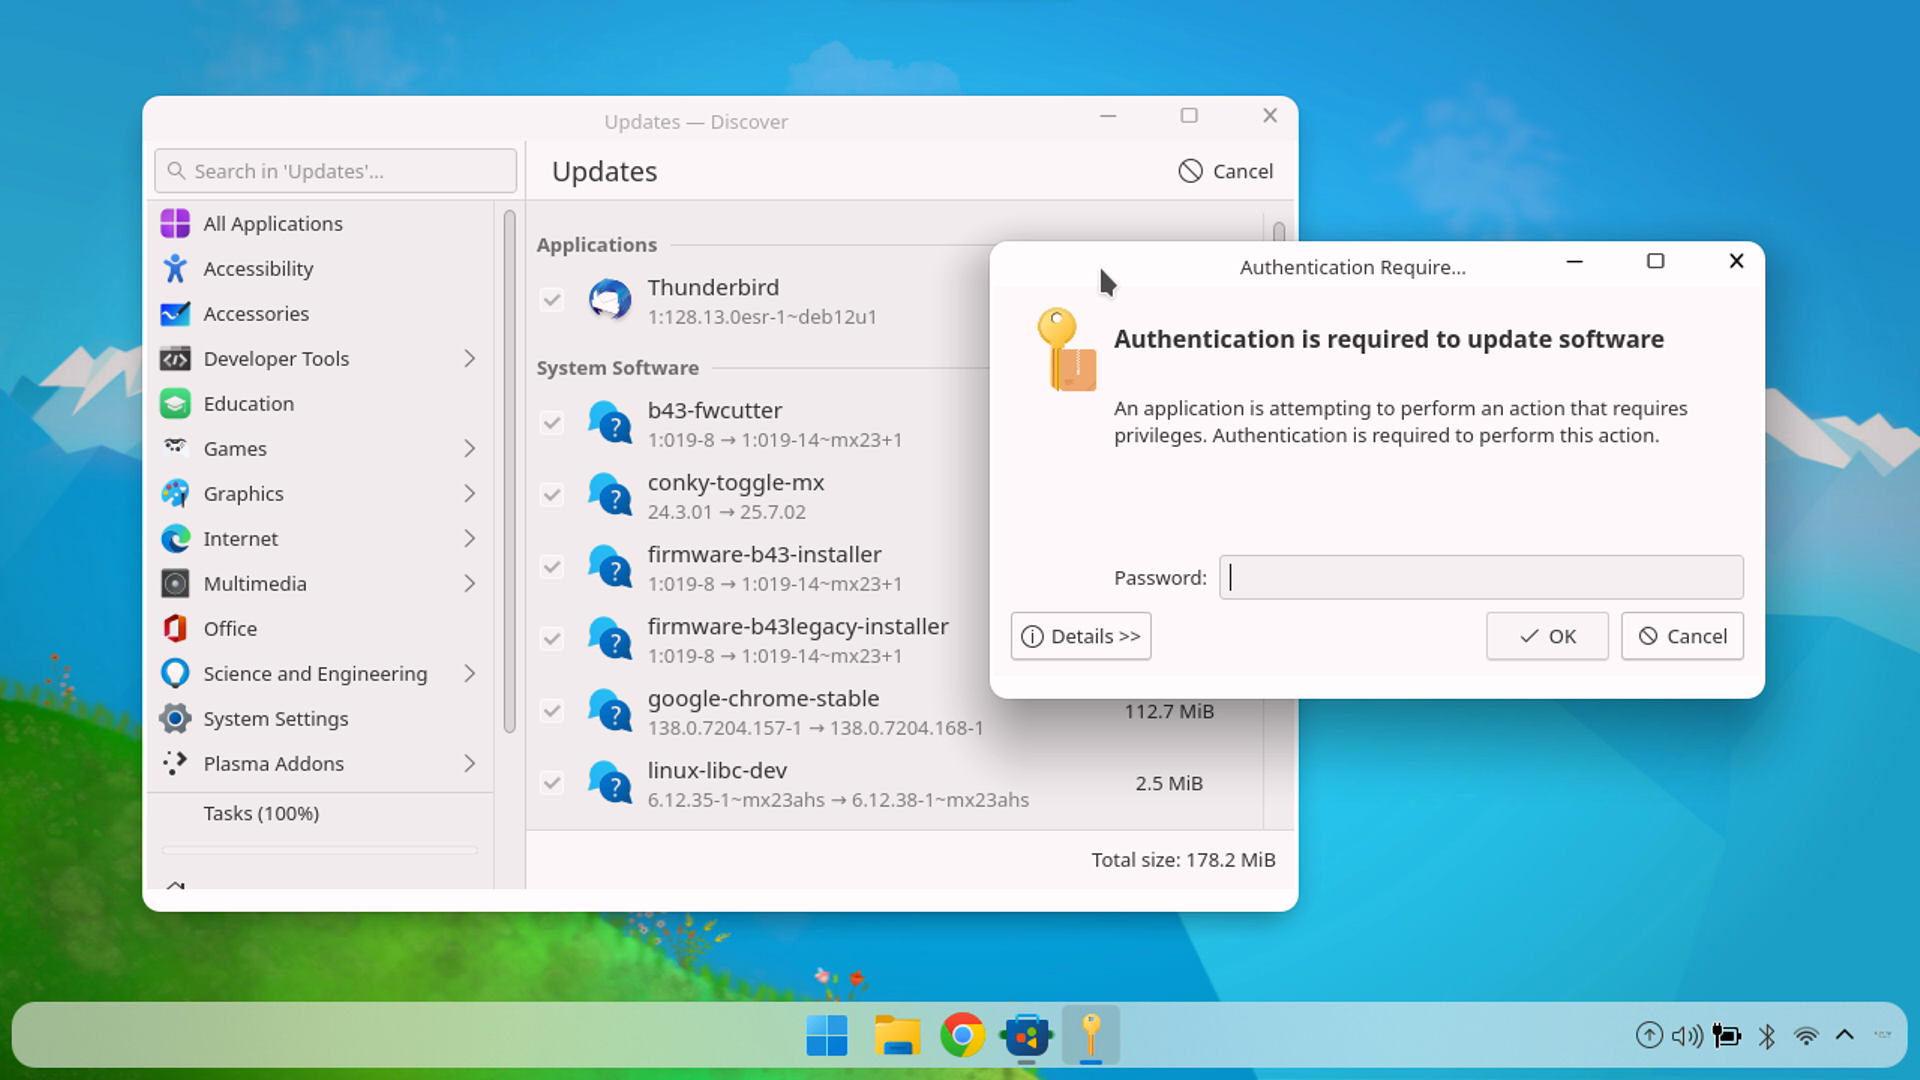
Task: Click the Plasma Addons icon
Action: tap(175, 763)
